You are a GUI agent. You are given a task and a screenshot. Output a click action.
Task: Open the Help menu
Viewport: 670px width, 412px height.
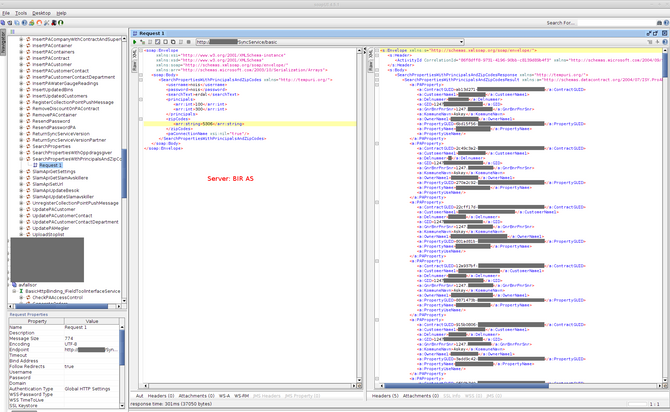tap(62, 13)
